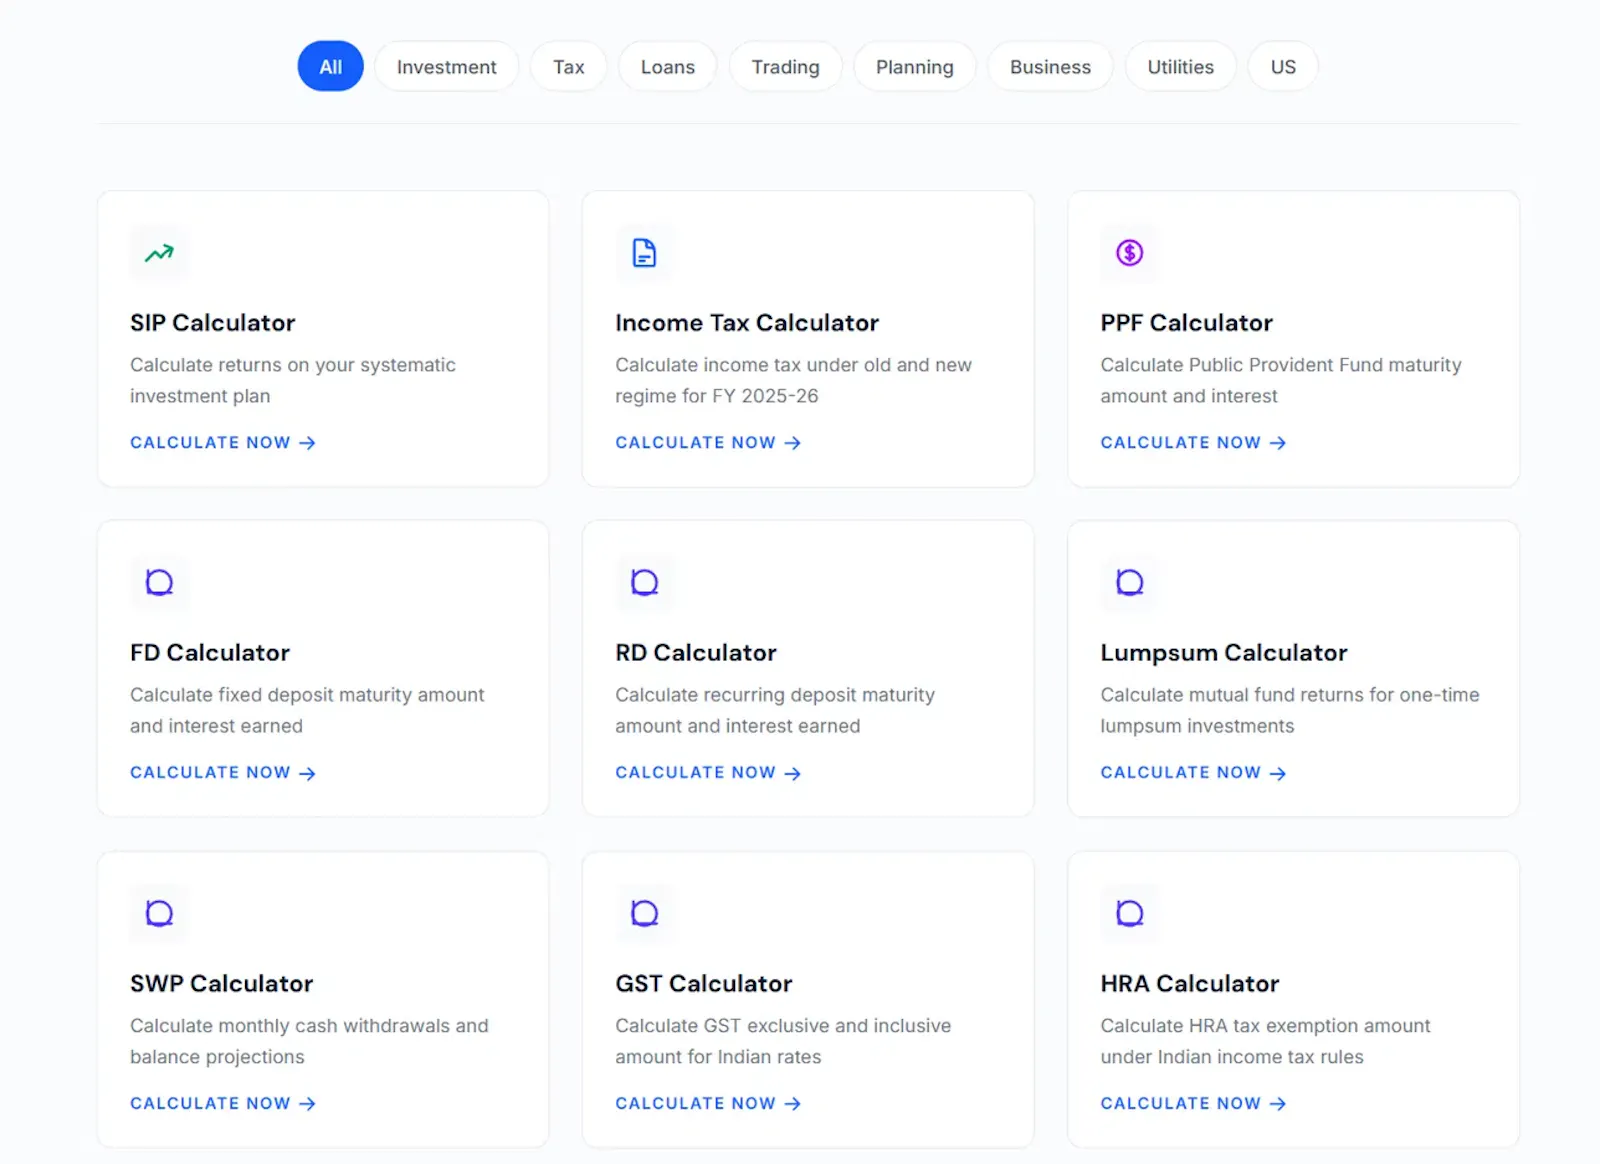Viewport: 1600px width, 1164px height.
Task: Launch PPF Calculator with Calculate Now
Action: [1193, 443]
